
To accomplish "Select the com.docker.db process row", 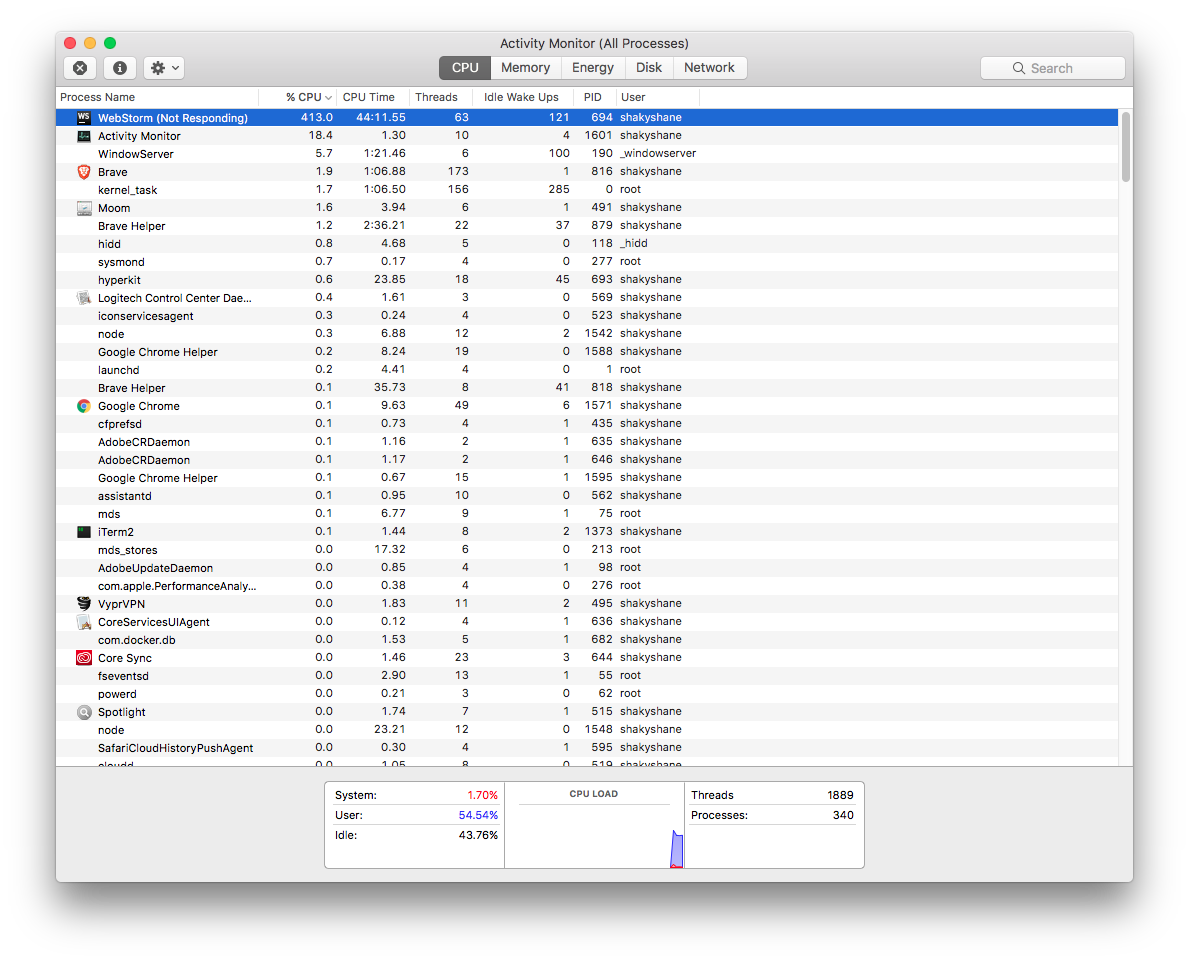I will point(587,640).
